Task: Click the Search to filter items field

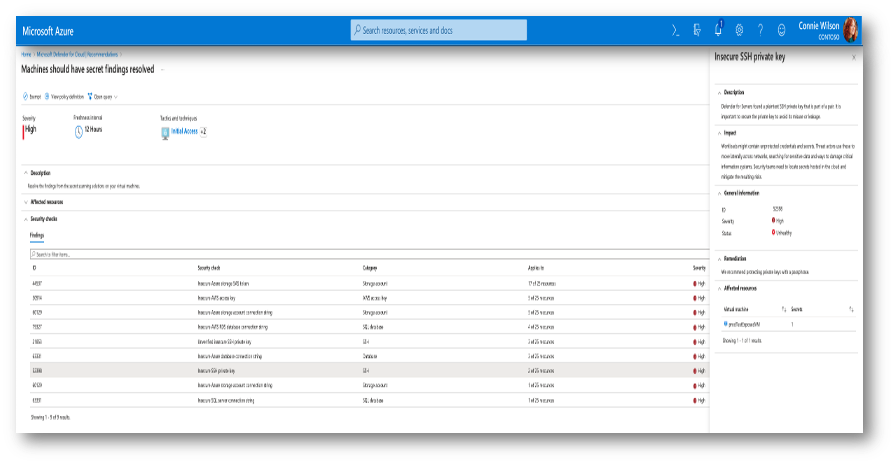Action: (x=369, y=254)
